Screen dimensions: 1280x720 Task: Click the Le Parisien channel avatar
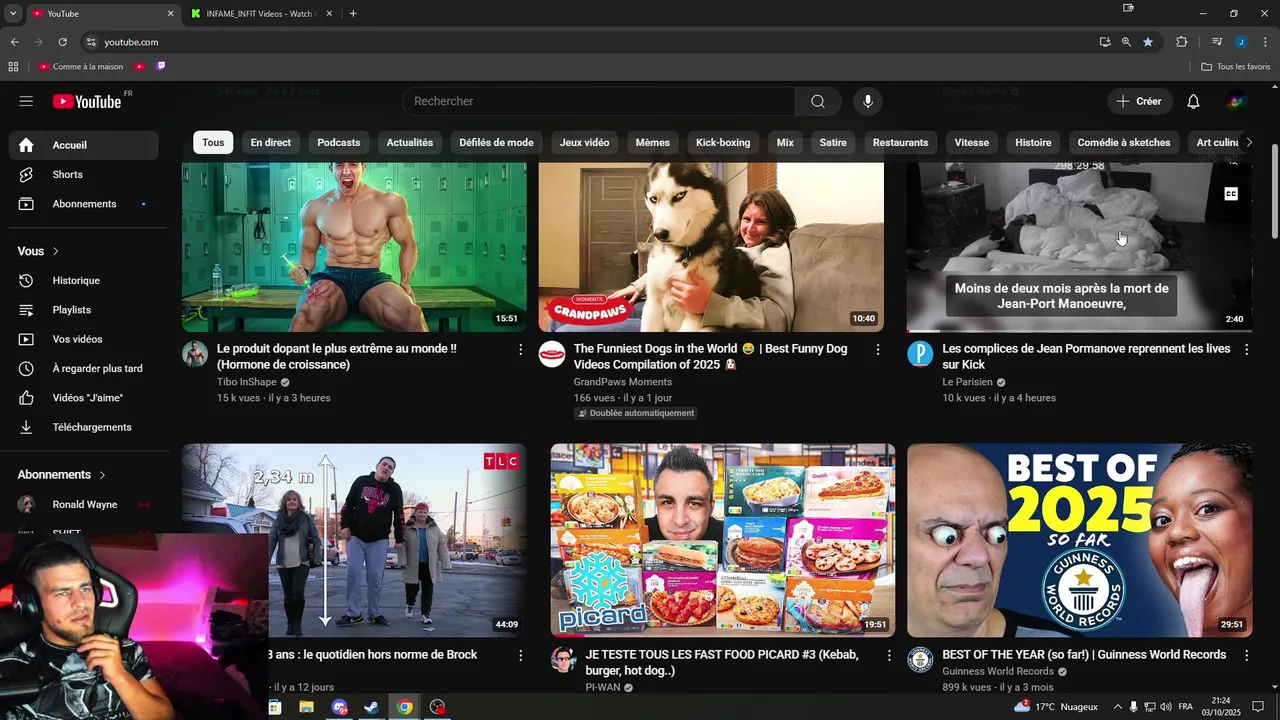coord(920,354)
